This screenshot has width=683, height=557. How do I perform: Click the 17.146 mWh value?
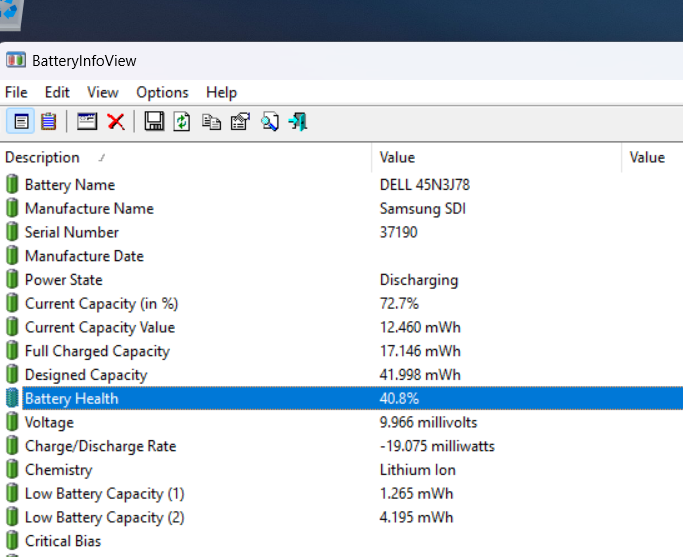[420, 351]
